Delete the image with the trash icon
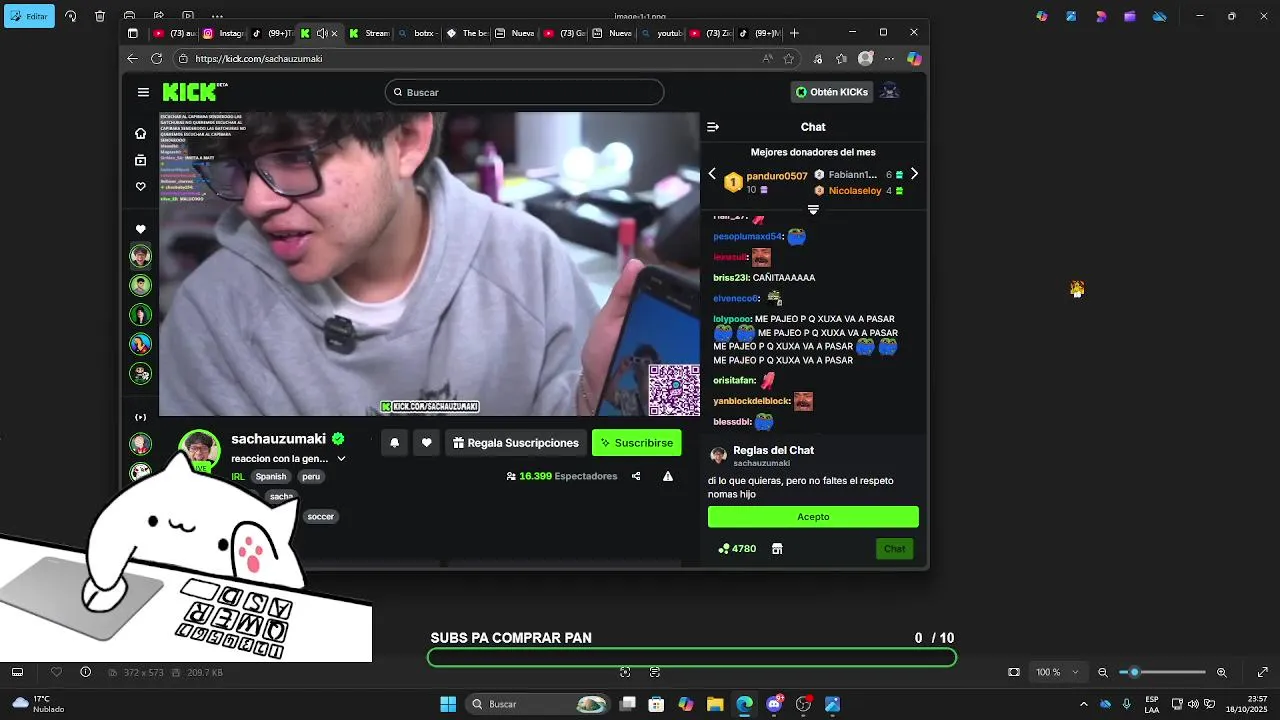The image size is (1280, 720). pos(100,16)
